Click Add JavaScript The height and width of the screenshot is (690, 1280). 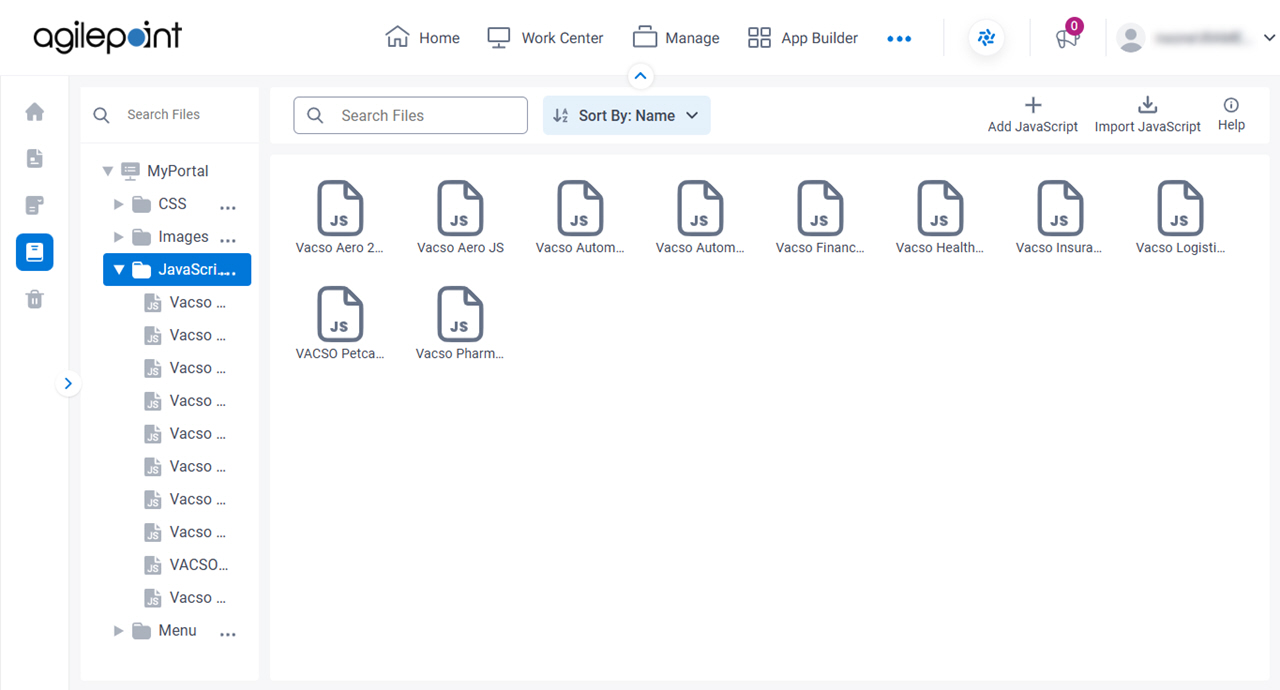(x=1033, y=115)
